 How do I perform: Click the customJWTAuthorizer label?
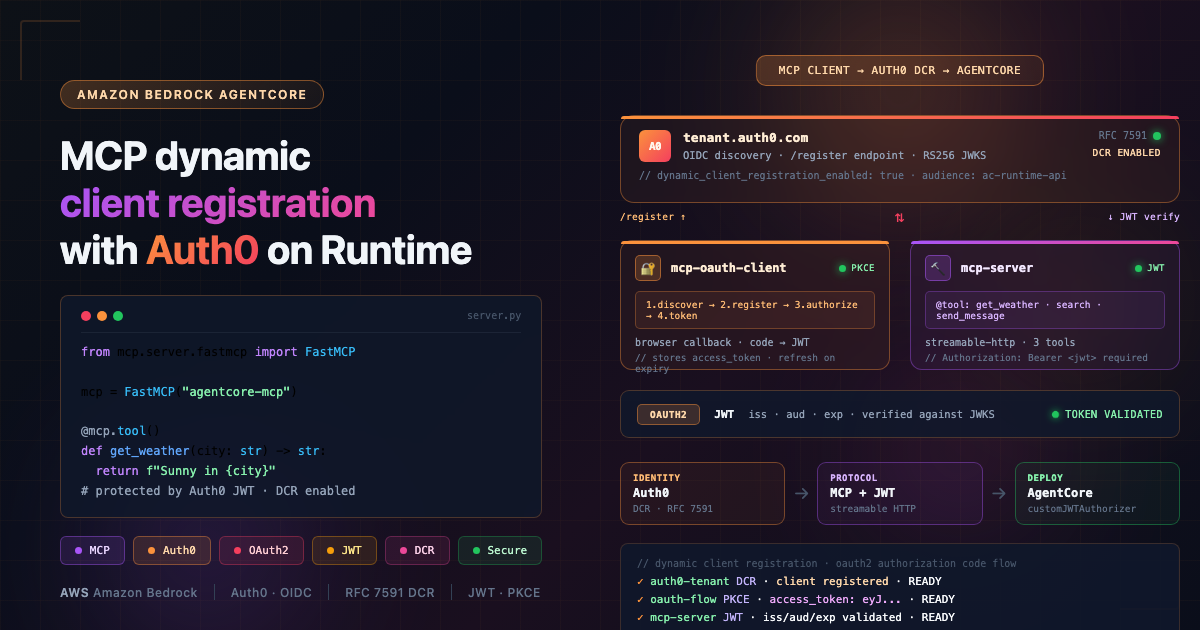coord(1082,509)
